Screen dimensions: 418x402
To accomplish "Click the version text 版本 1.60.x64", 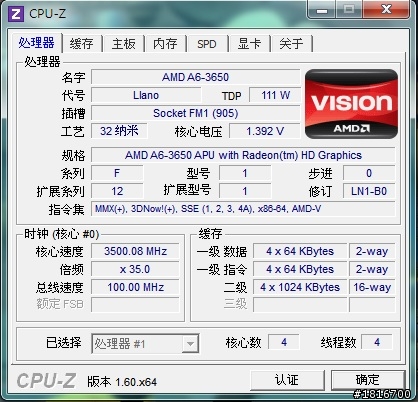I will (x=122, y=382).
